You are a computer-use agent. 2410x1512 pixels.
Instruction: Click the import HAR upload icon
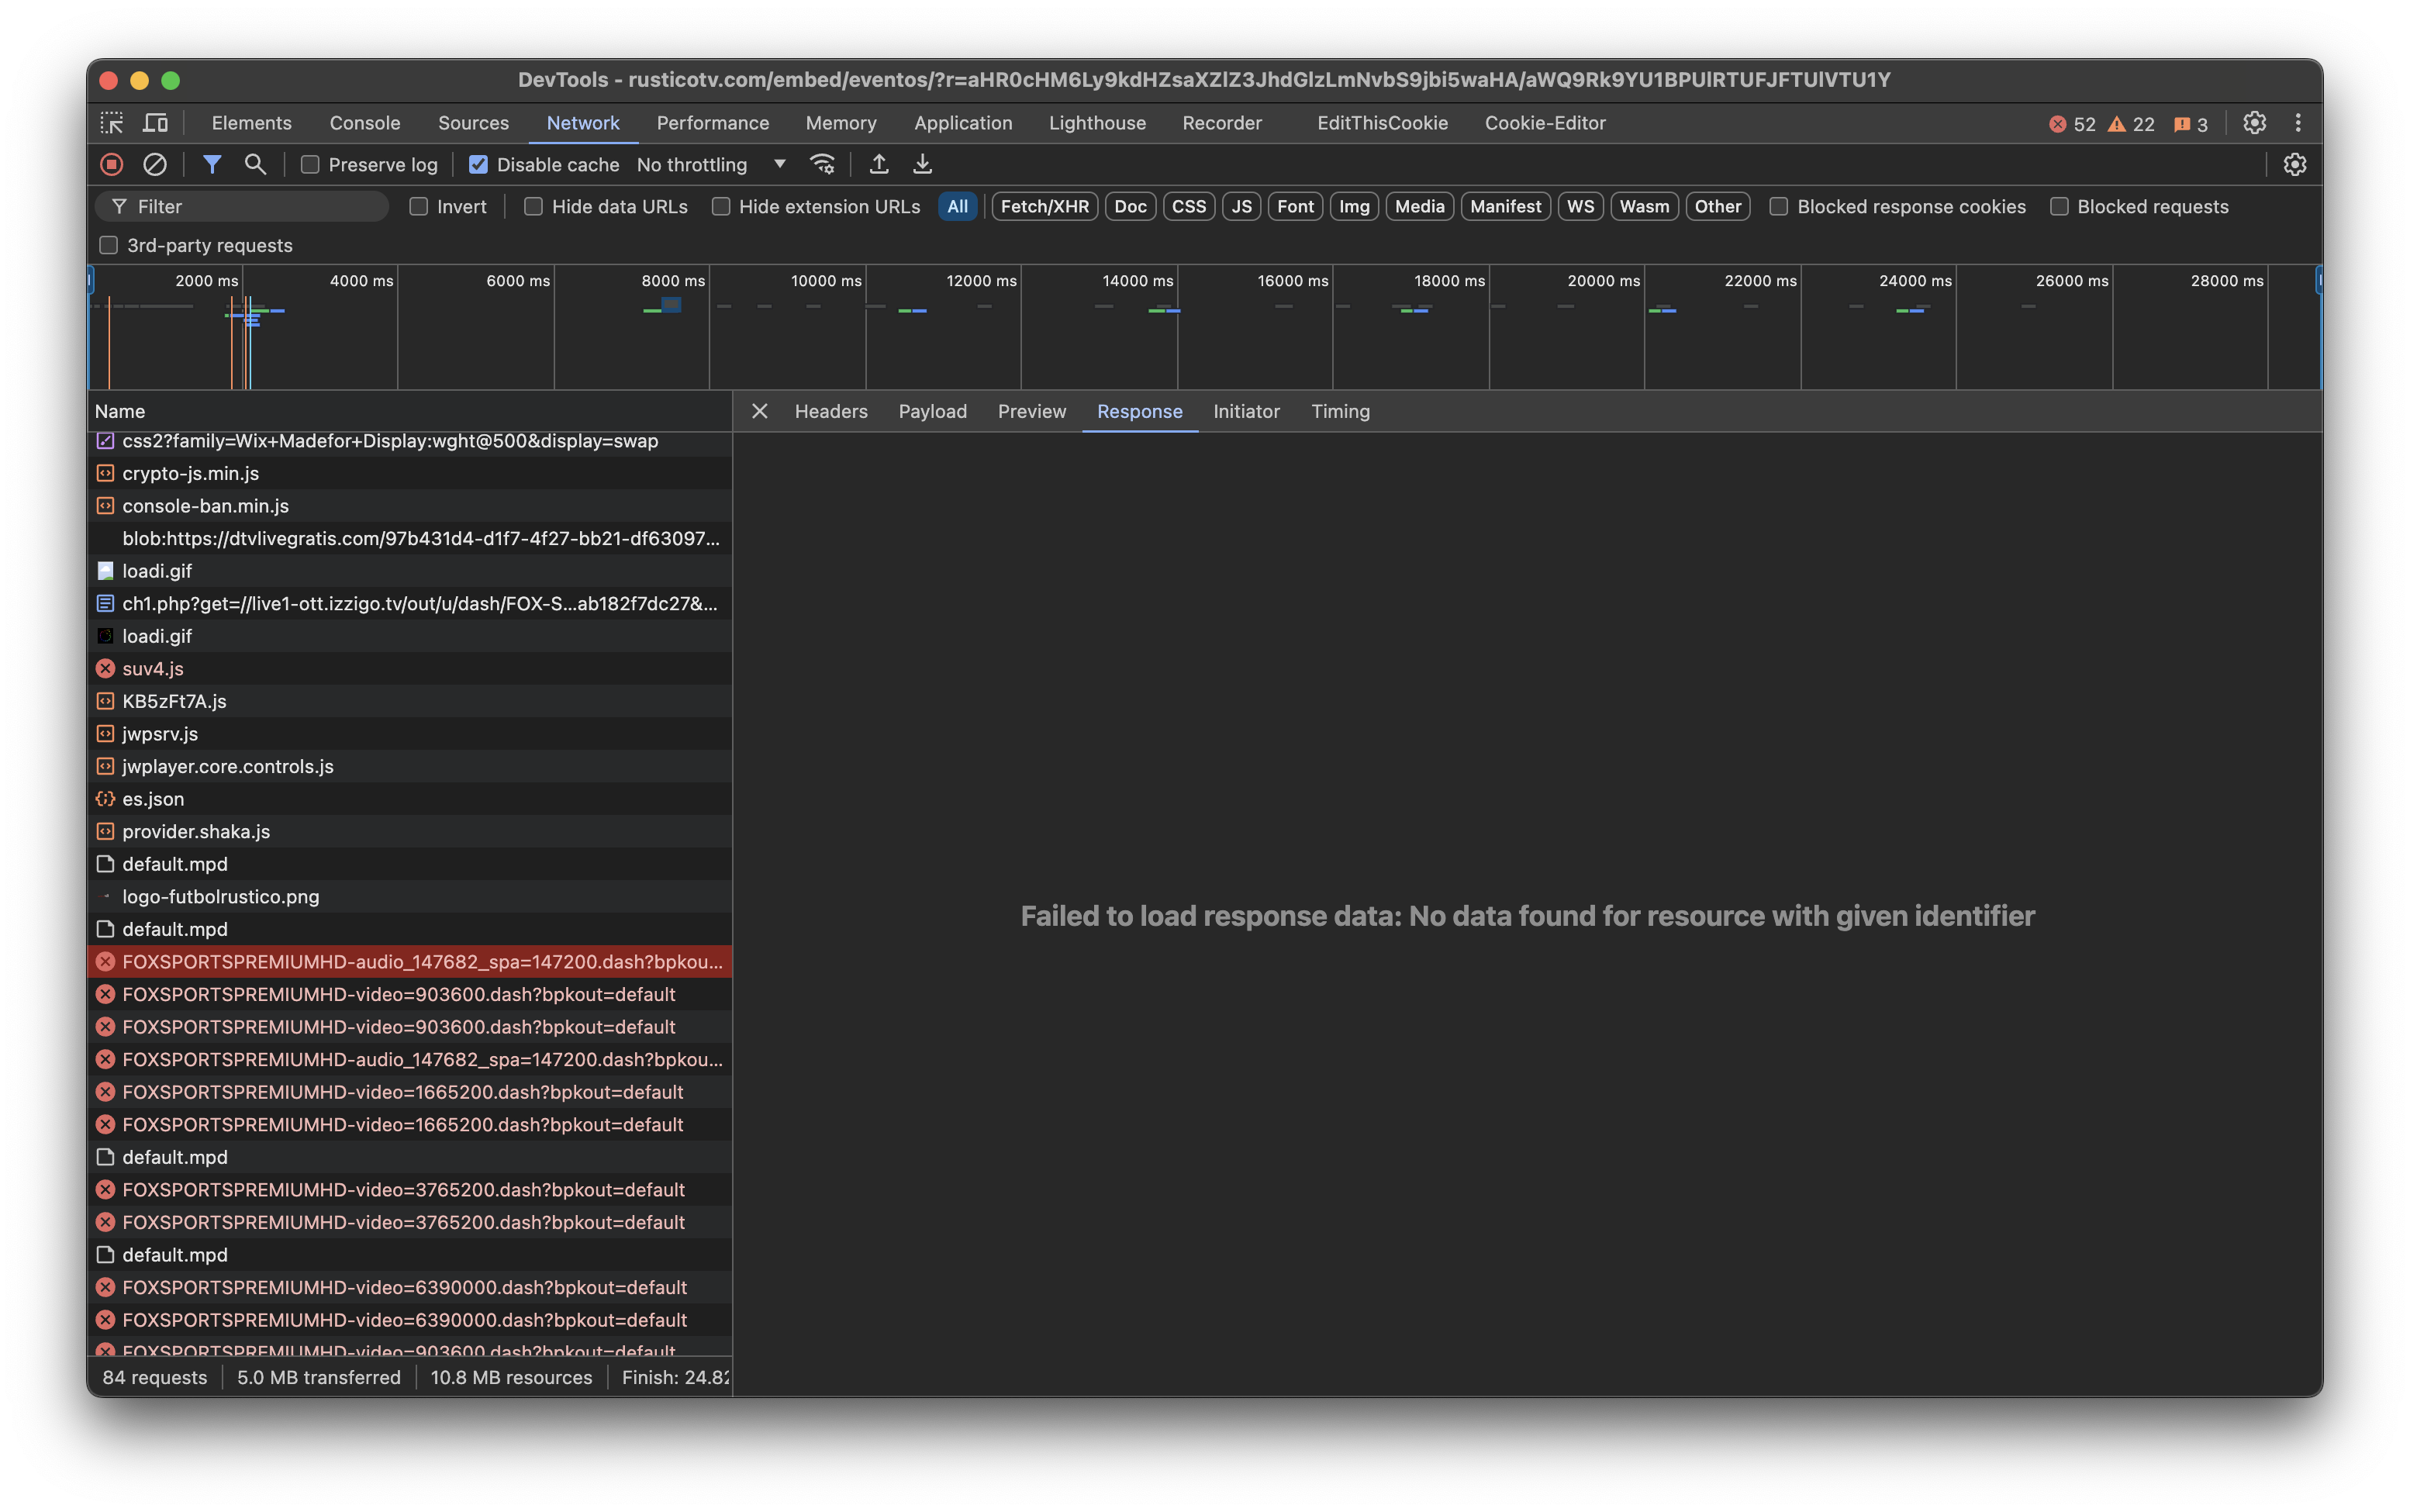pos(879,164)
